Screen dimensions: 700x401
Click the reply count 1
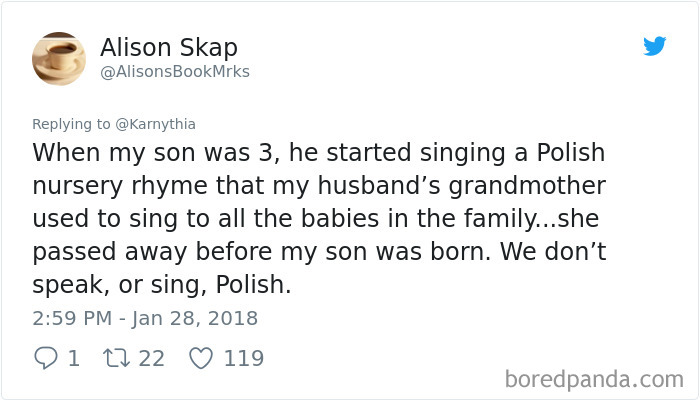tap(73, 357)
